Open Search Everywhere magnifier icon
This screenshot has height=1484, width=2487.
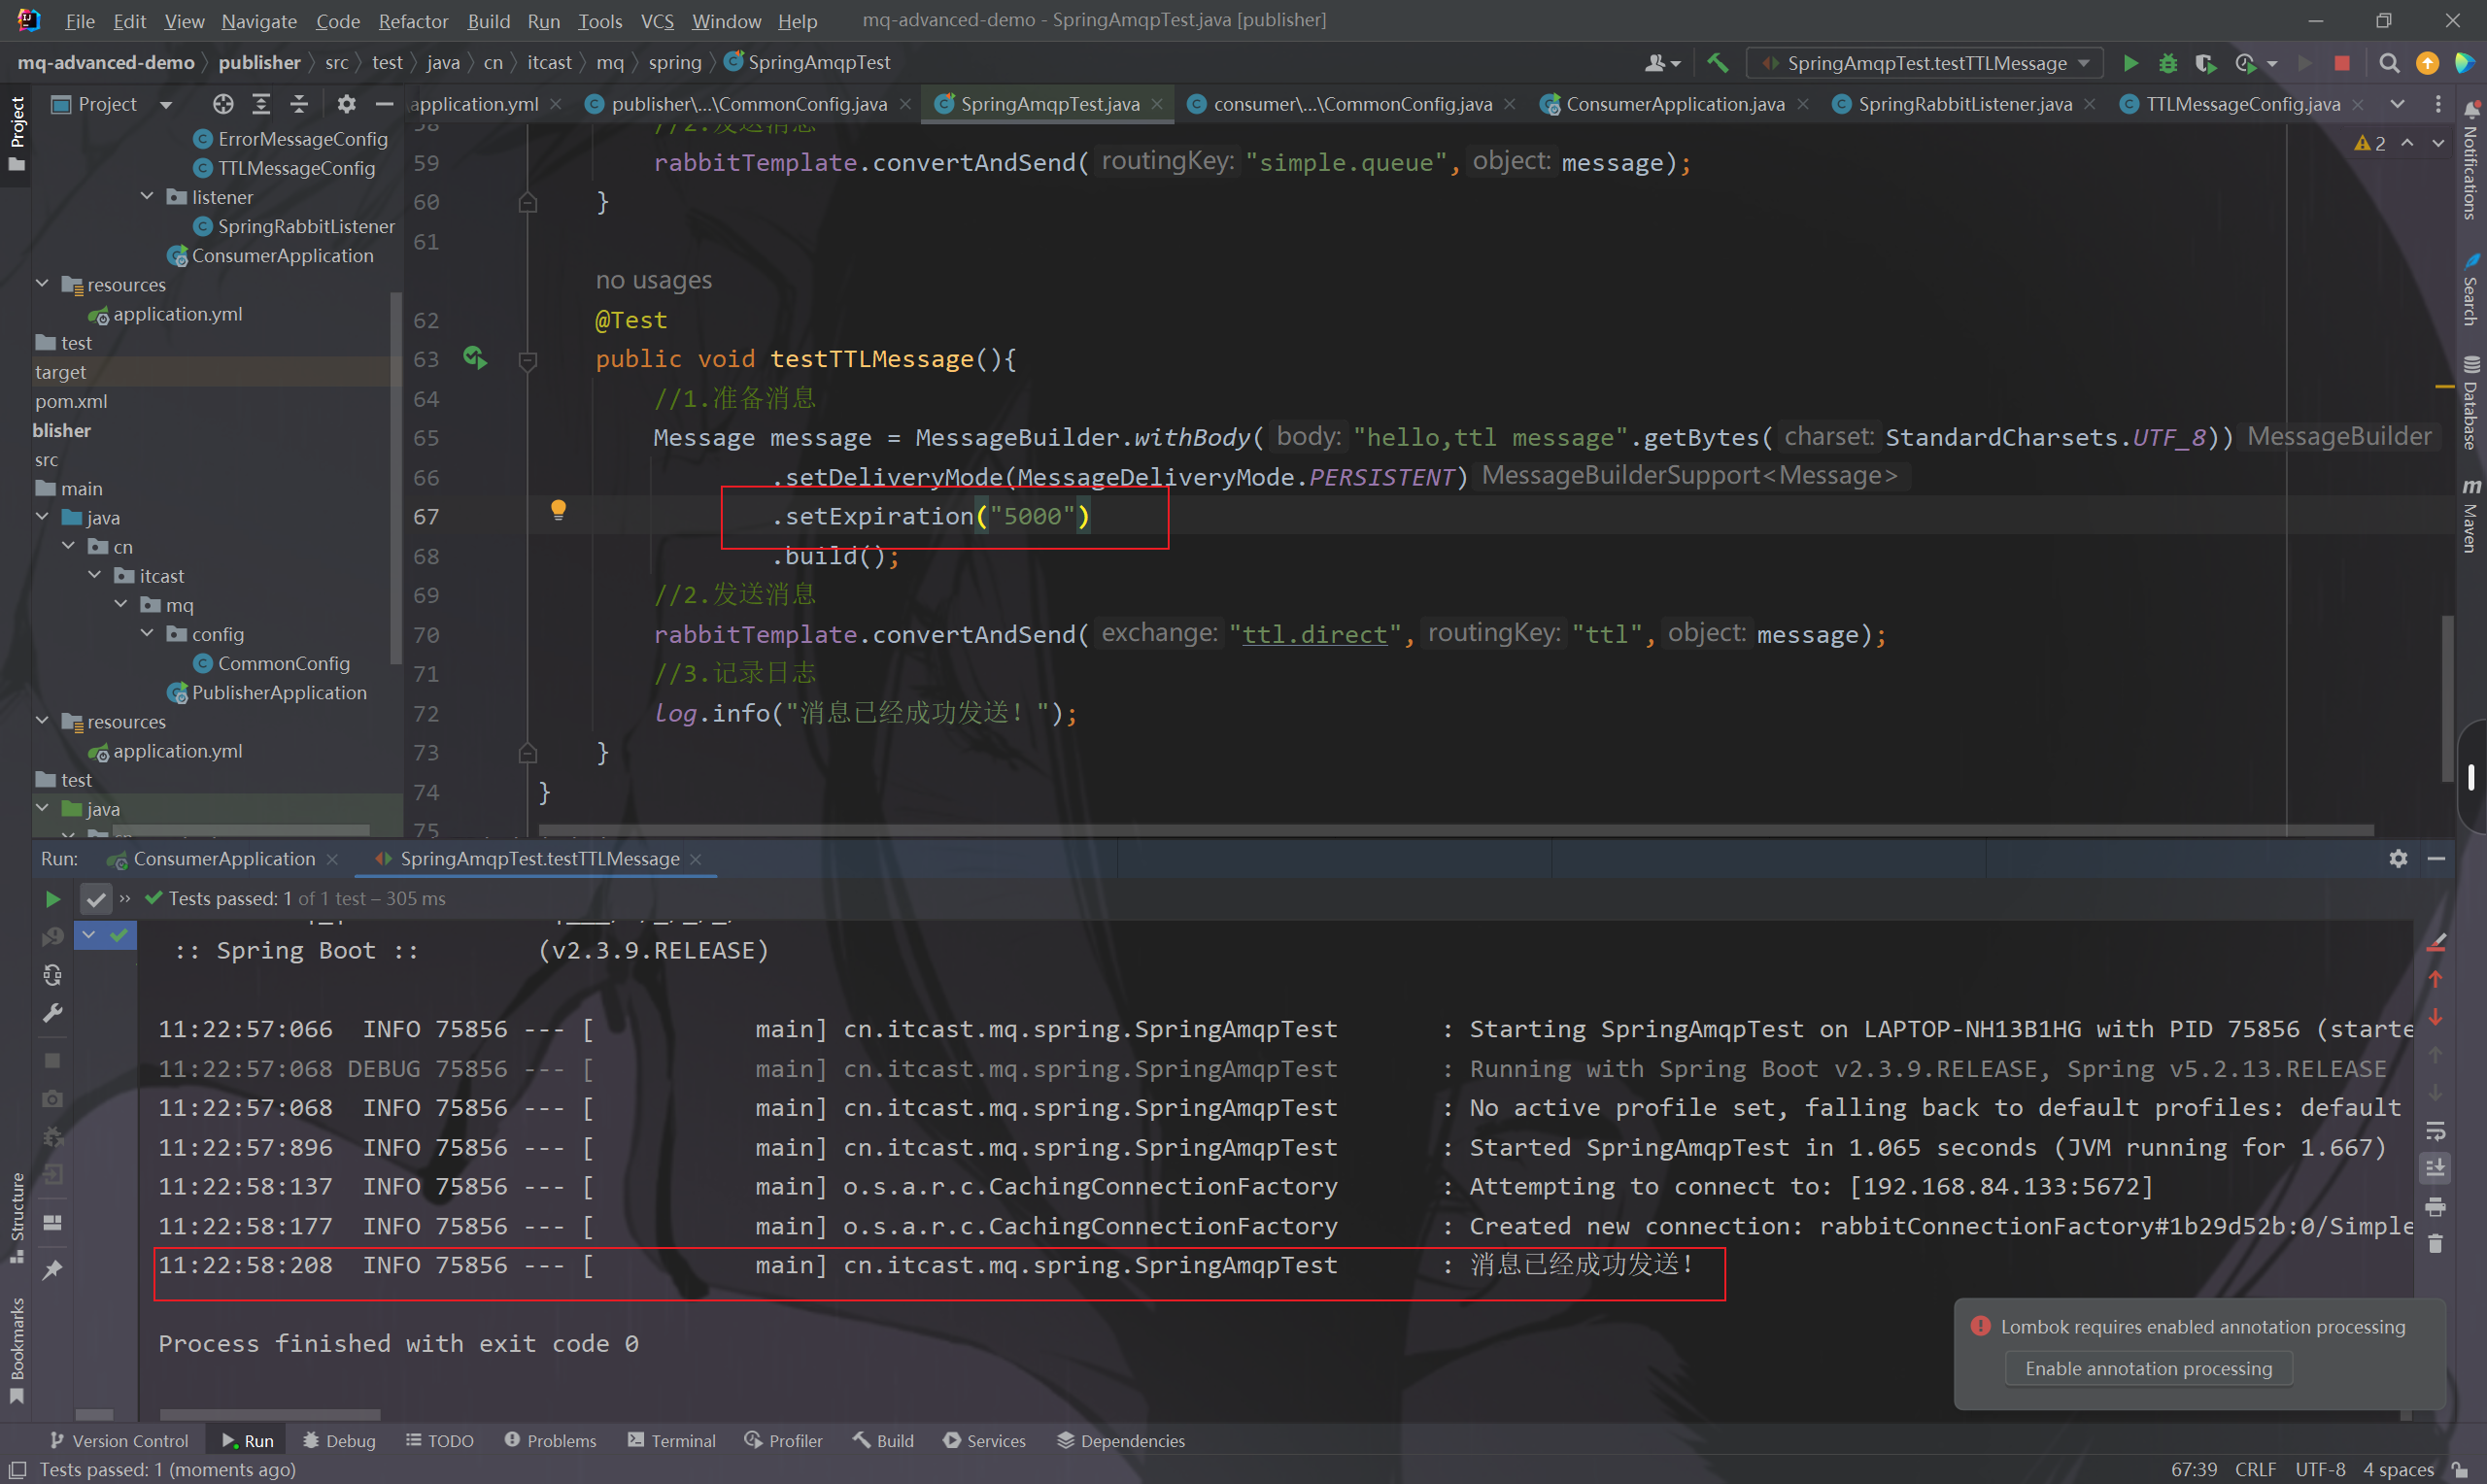click(2389, 63)
